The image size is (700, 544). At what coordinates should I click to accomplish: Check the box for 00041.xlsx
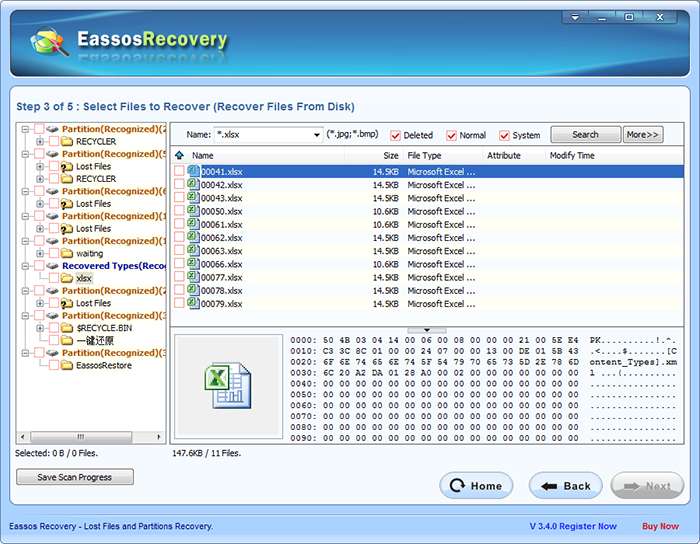coord(179,171)
